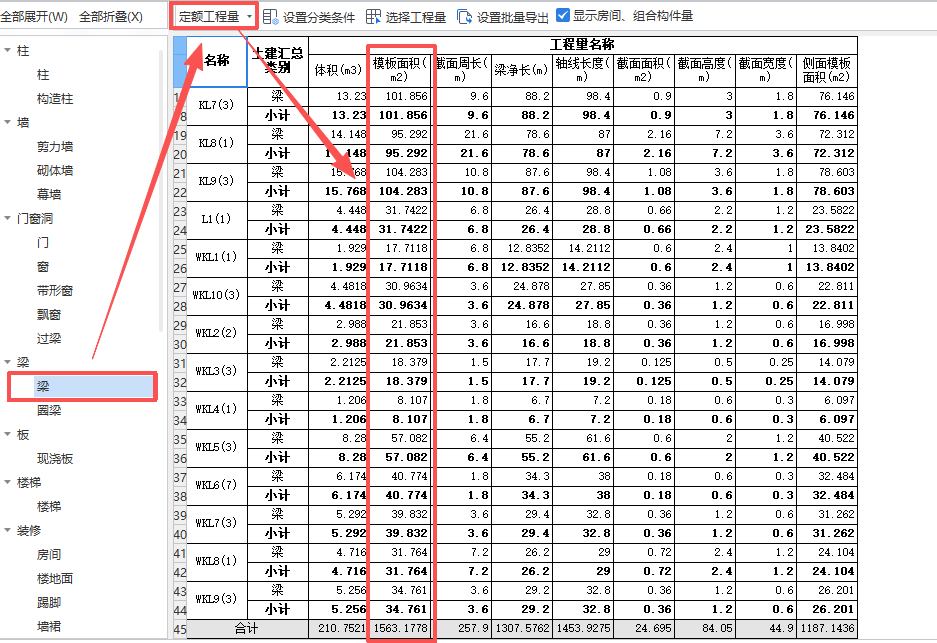937x643 pixels.
Task: Click the 模板面积(m2) column header
Action: [399, 70]
